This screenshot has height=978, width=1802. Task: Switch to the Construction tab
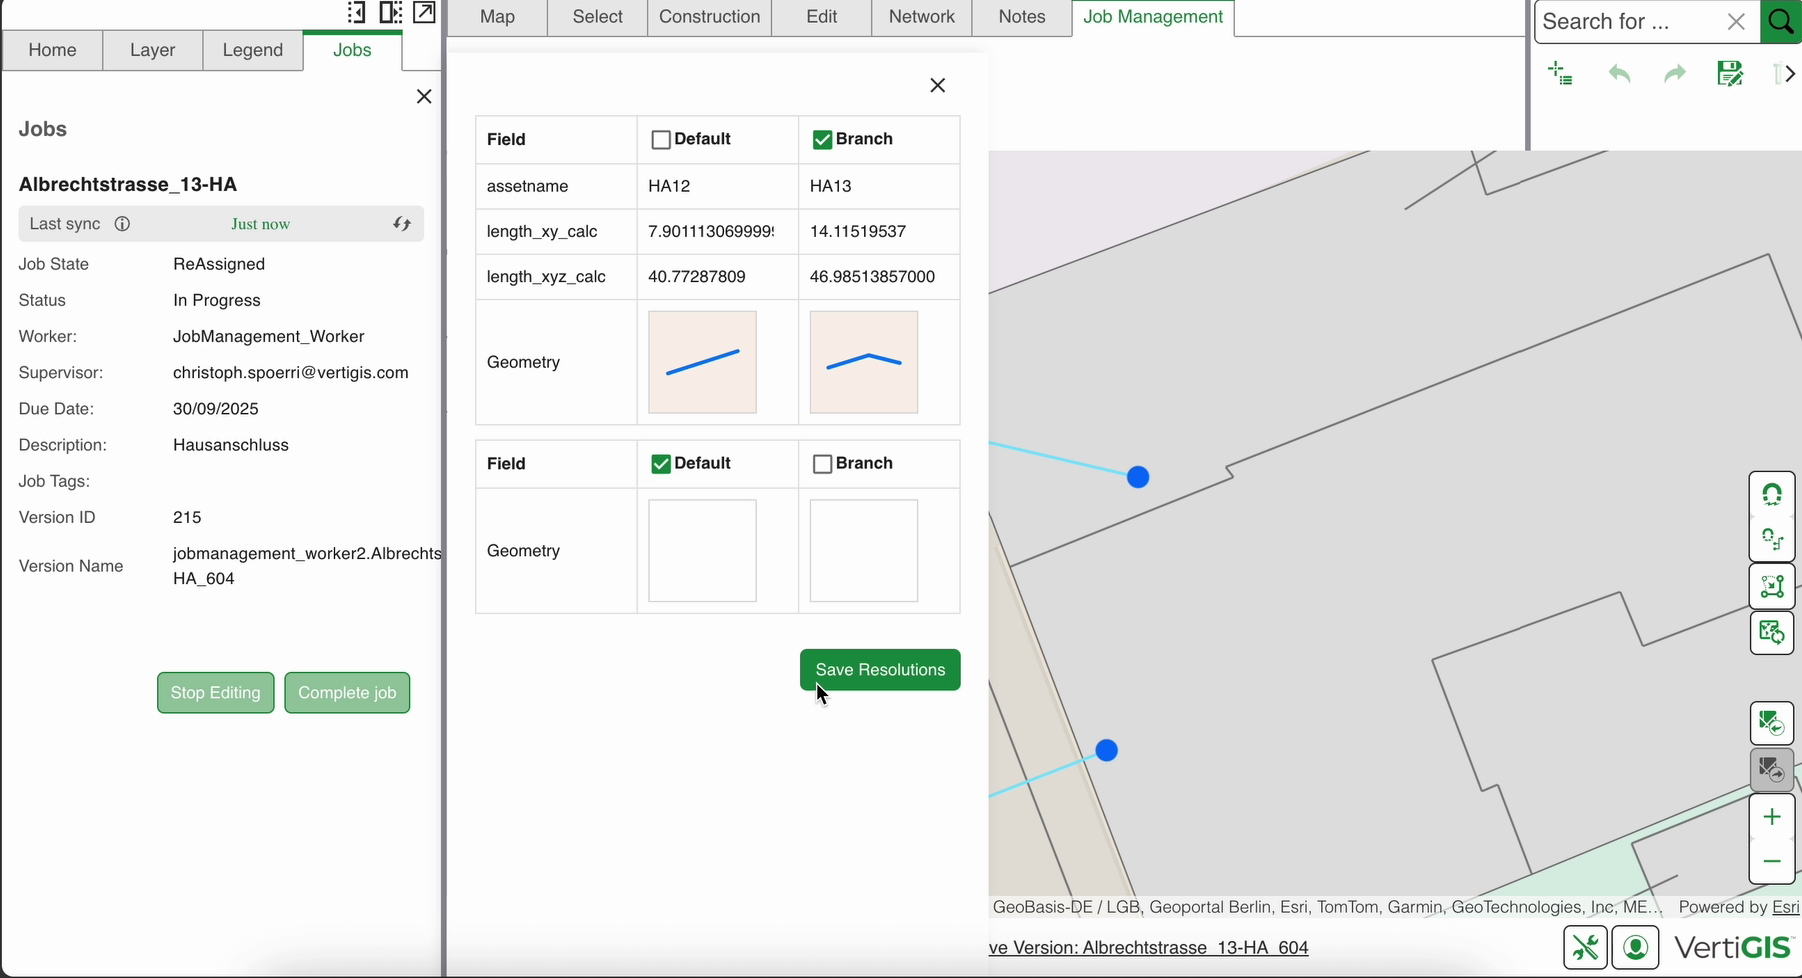[x=709, y=17]
